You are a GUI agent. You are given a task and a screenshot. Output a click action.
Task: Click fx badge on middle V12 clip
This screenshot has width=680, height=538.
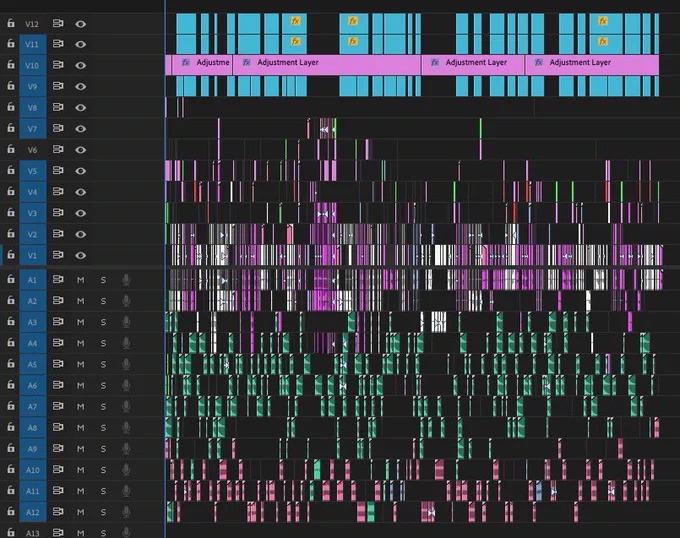(353, 21)
